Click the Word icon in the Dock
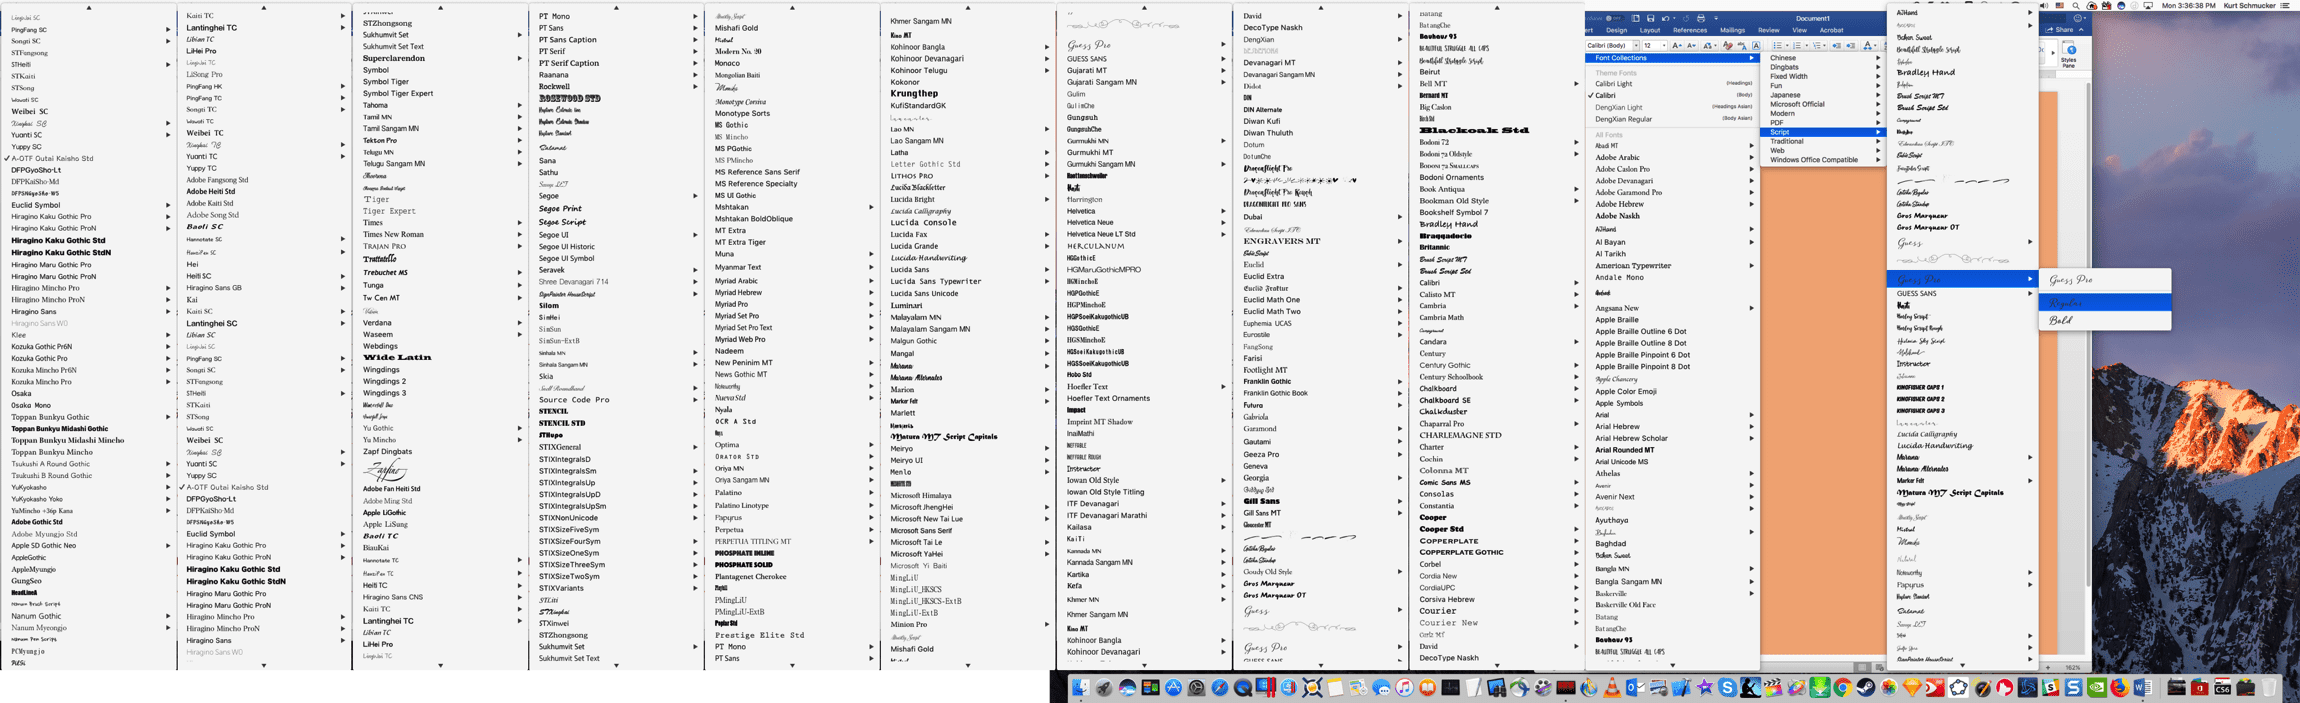 2143,688
